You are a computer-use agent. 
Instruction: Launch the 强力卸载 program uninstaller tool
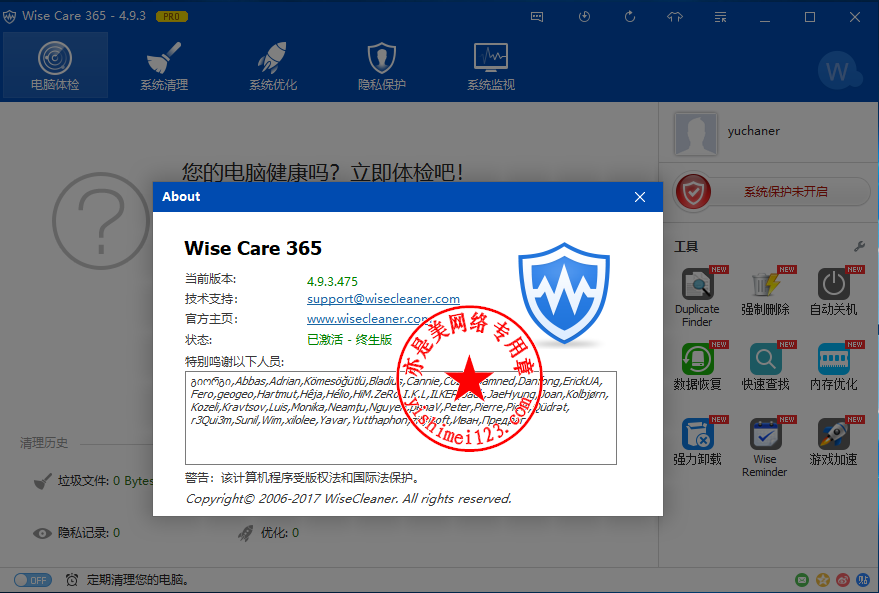[697, 441]
